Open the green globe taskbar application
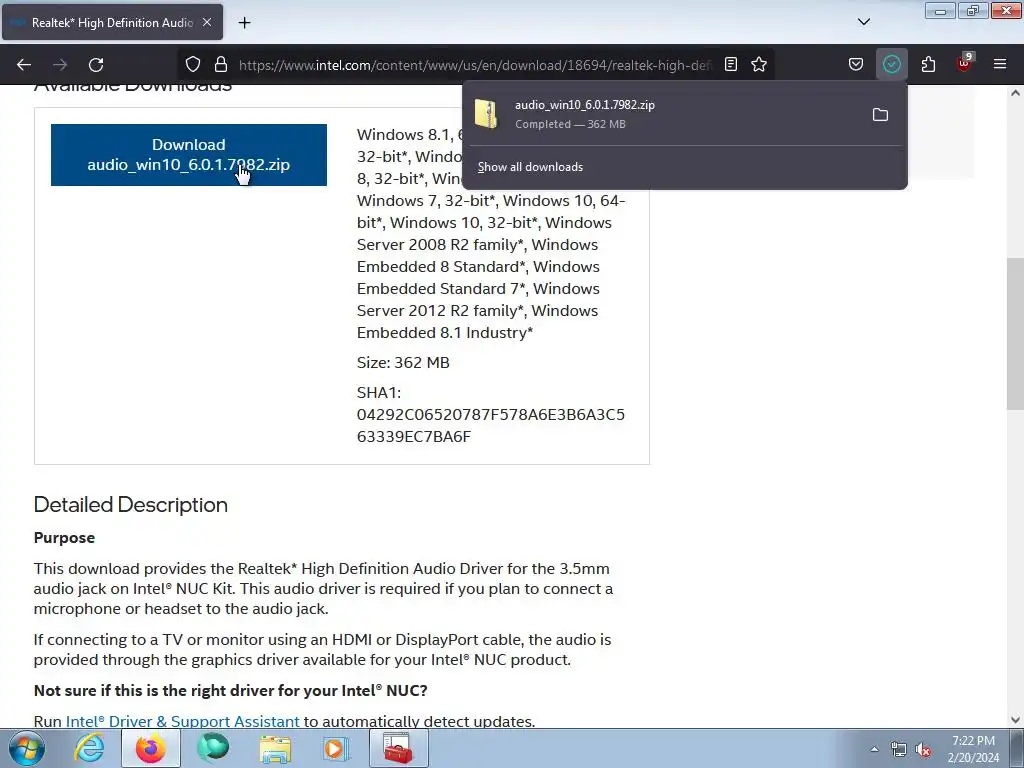Image resolution: width=1024 pixels, height=768 pixels. [x=213, y=748]
